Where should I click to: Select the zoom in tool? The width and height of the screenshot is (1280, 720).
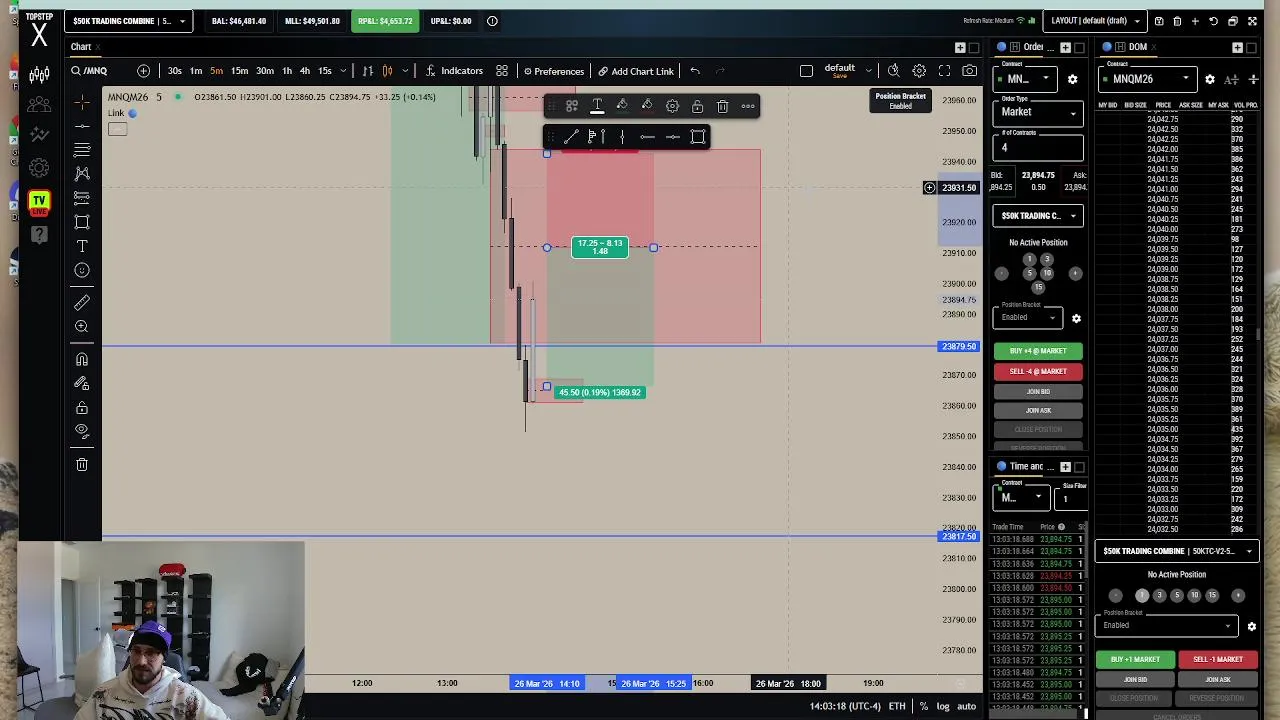point(82,327)
